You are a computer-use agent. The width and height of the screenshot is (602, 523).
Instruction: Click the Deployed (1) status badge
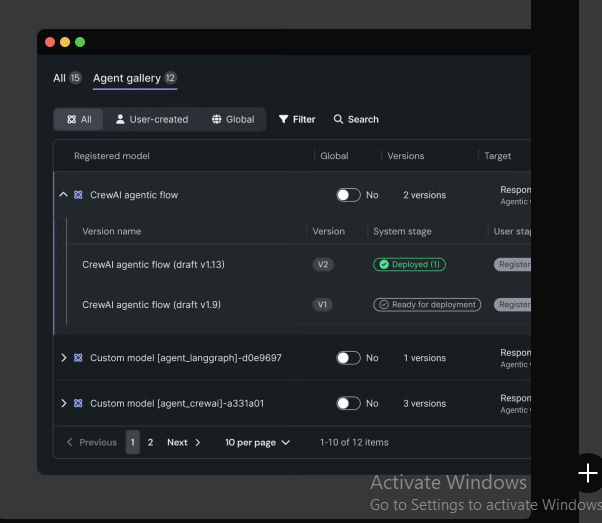pyautogui.click(x=409, y=264)
